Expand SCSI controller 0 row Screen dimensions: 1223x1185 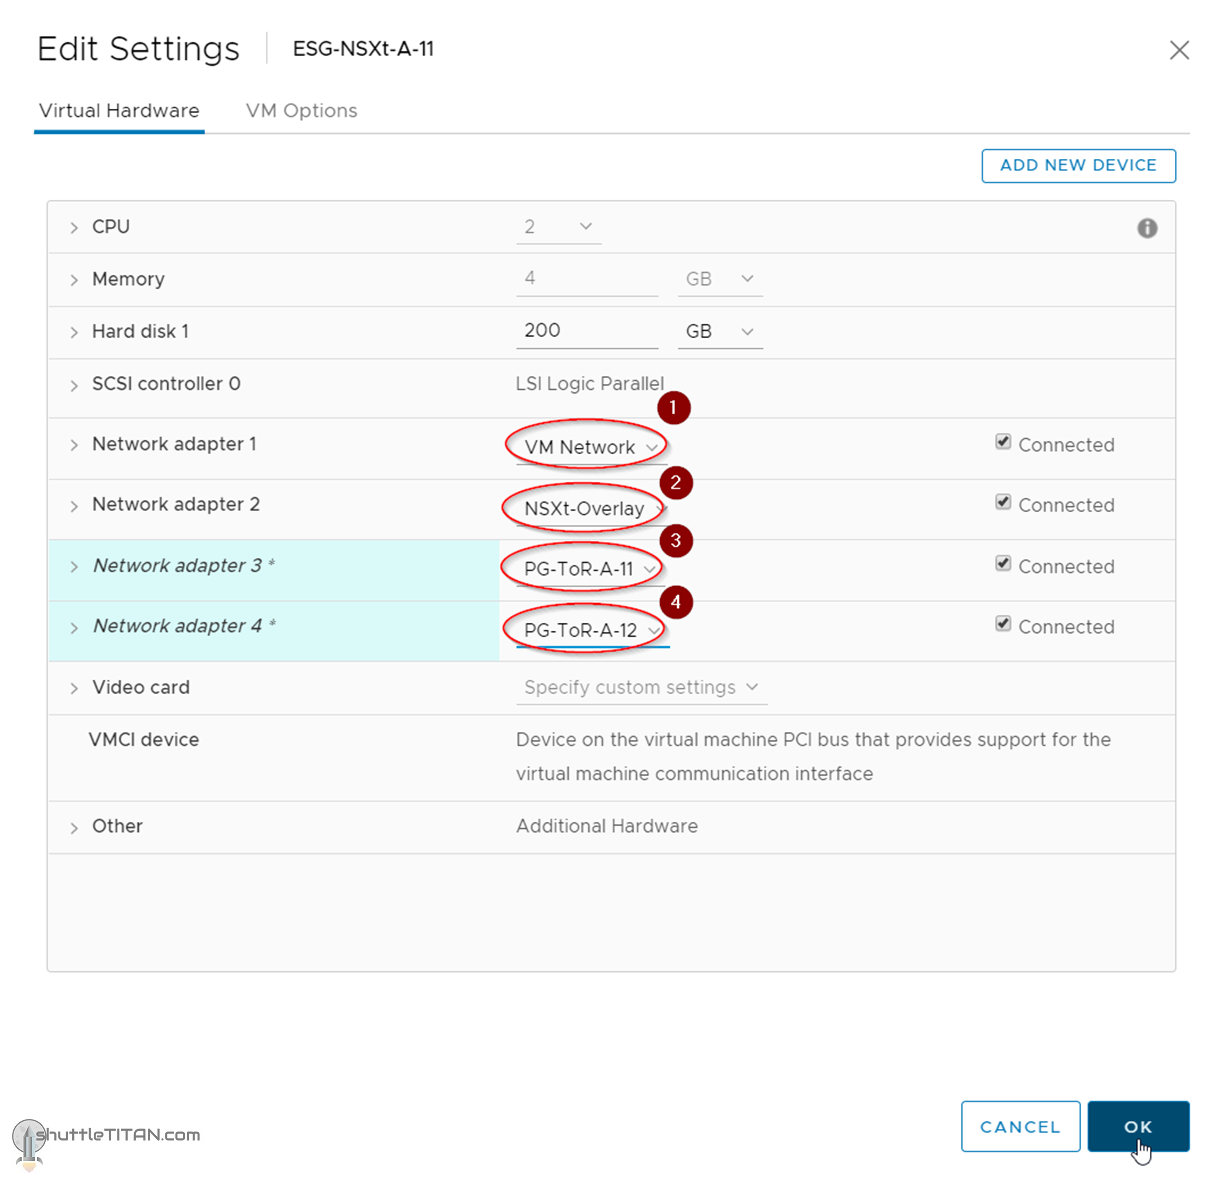tap(74, 385)
